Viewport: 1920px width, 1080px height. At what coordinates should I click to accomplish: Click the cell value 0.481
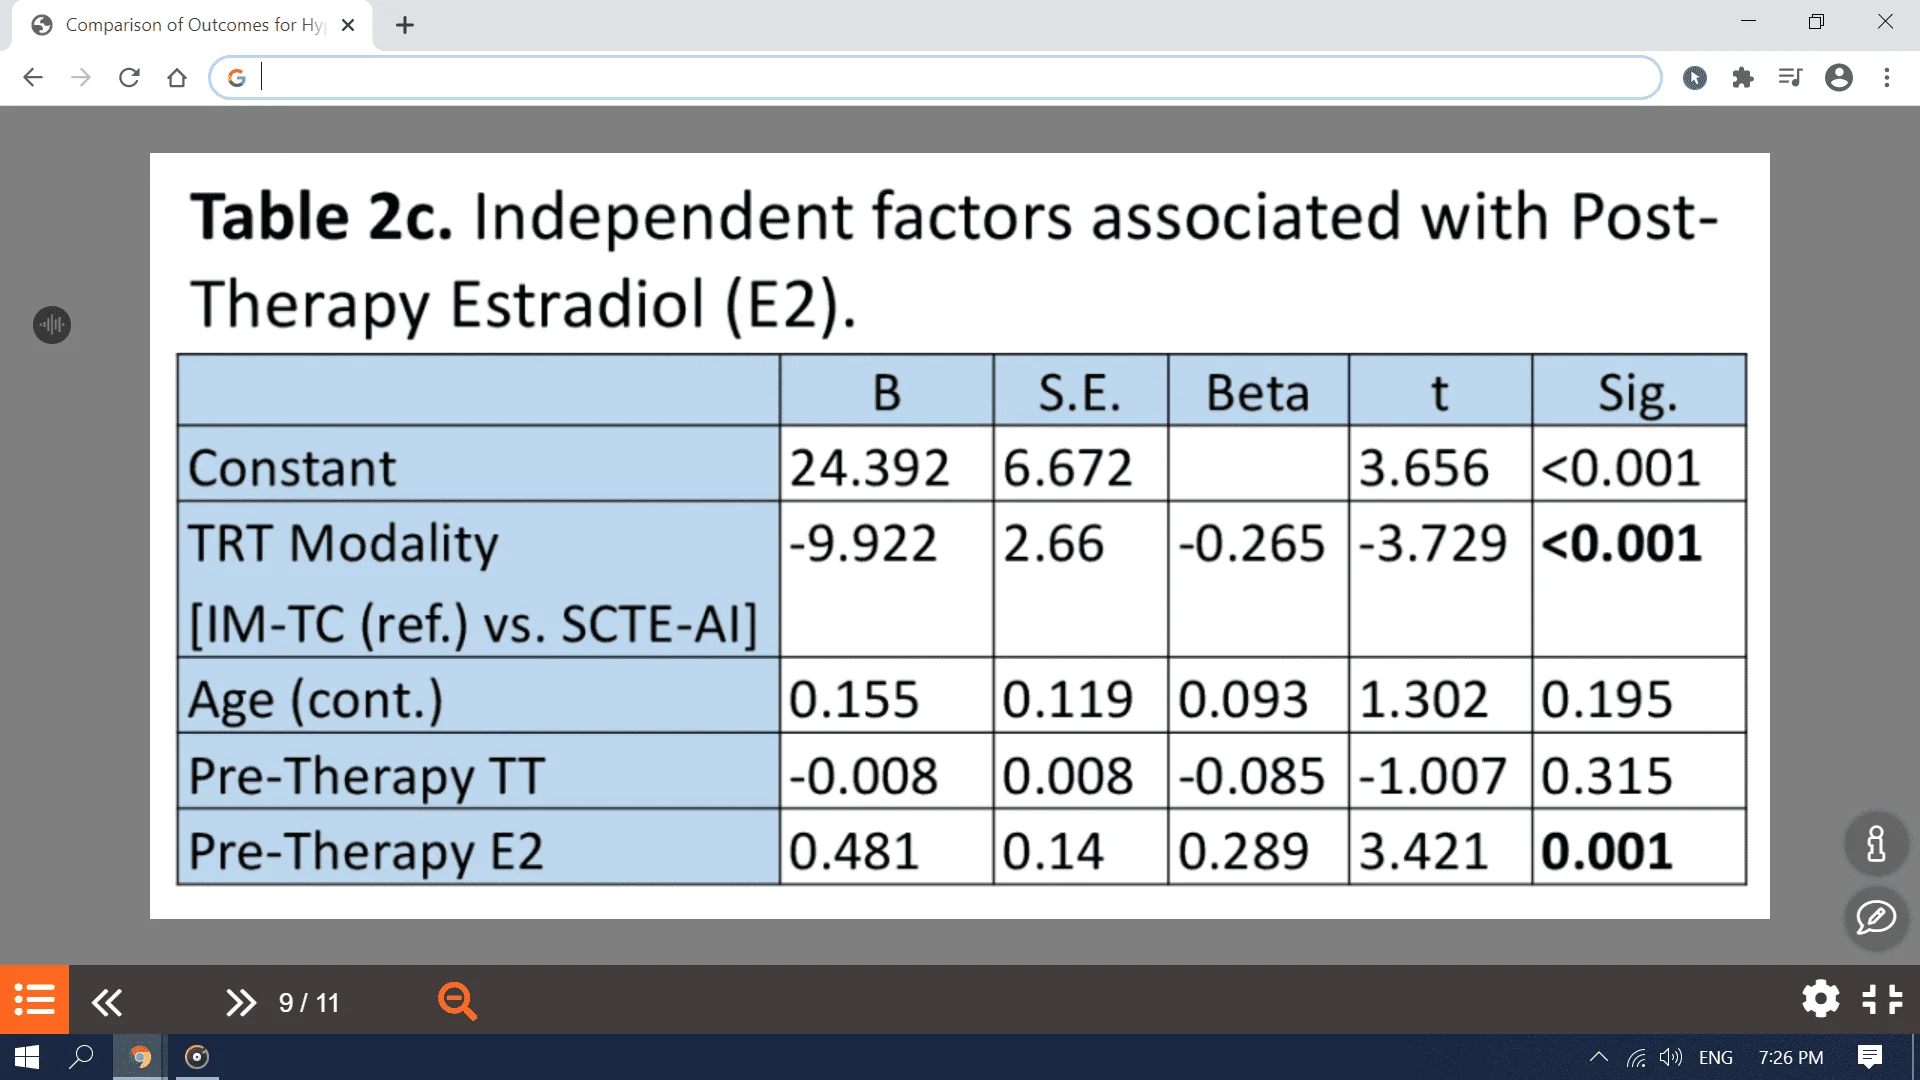[854, 852]
